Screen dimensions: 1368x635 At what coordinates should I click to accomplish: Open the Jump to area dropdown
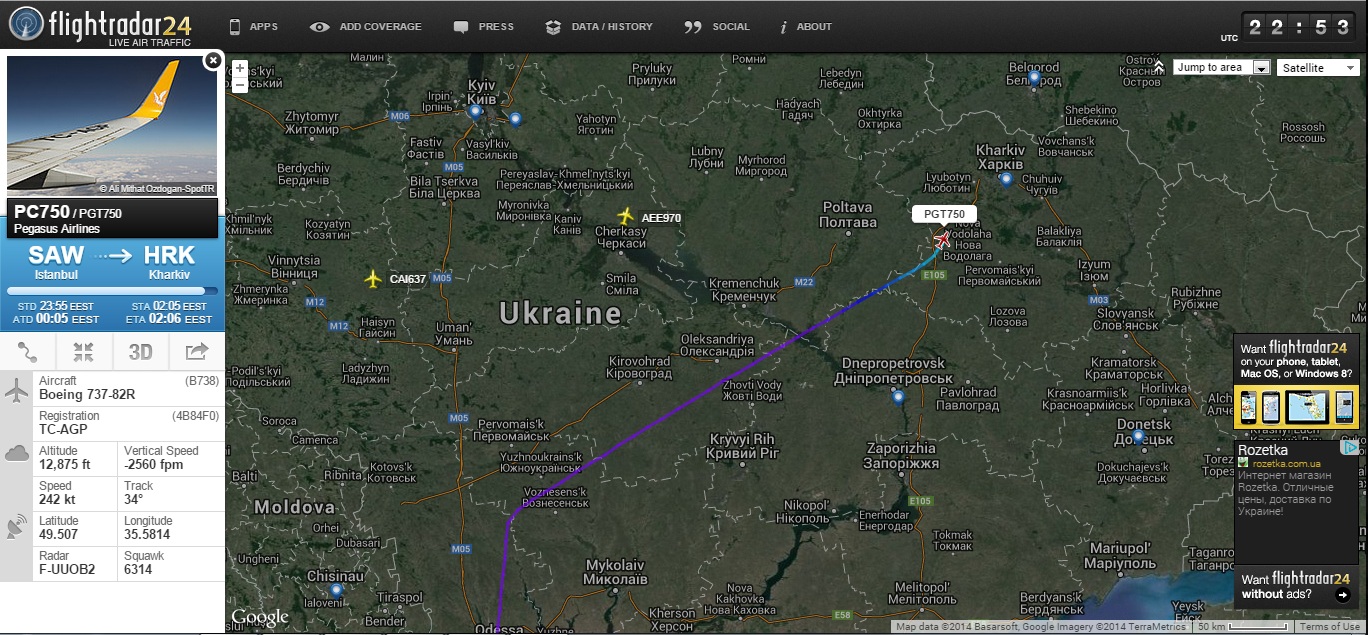pos(1221,68)
